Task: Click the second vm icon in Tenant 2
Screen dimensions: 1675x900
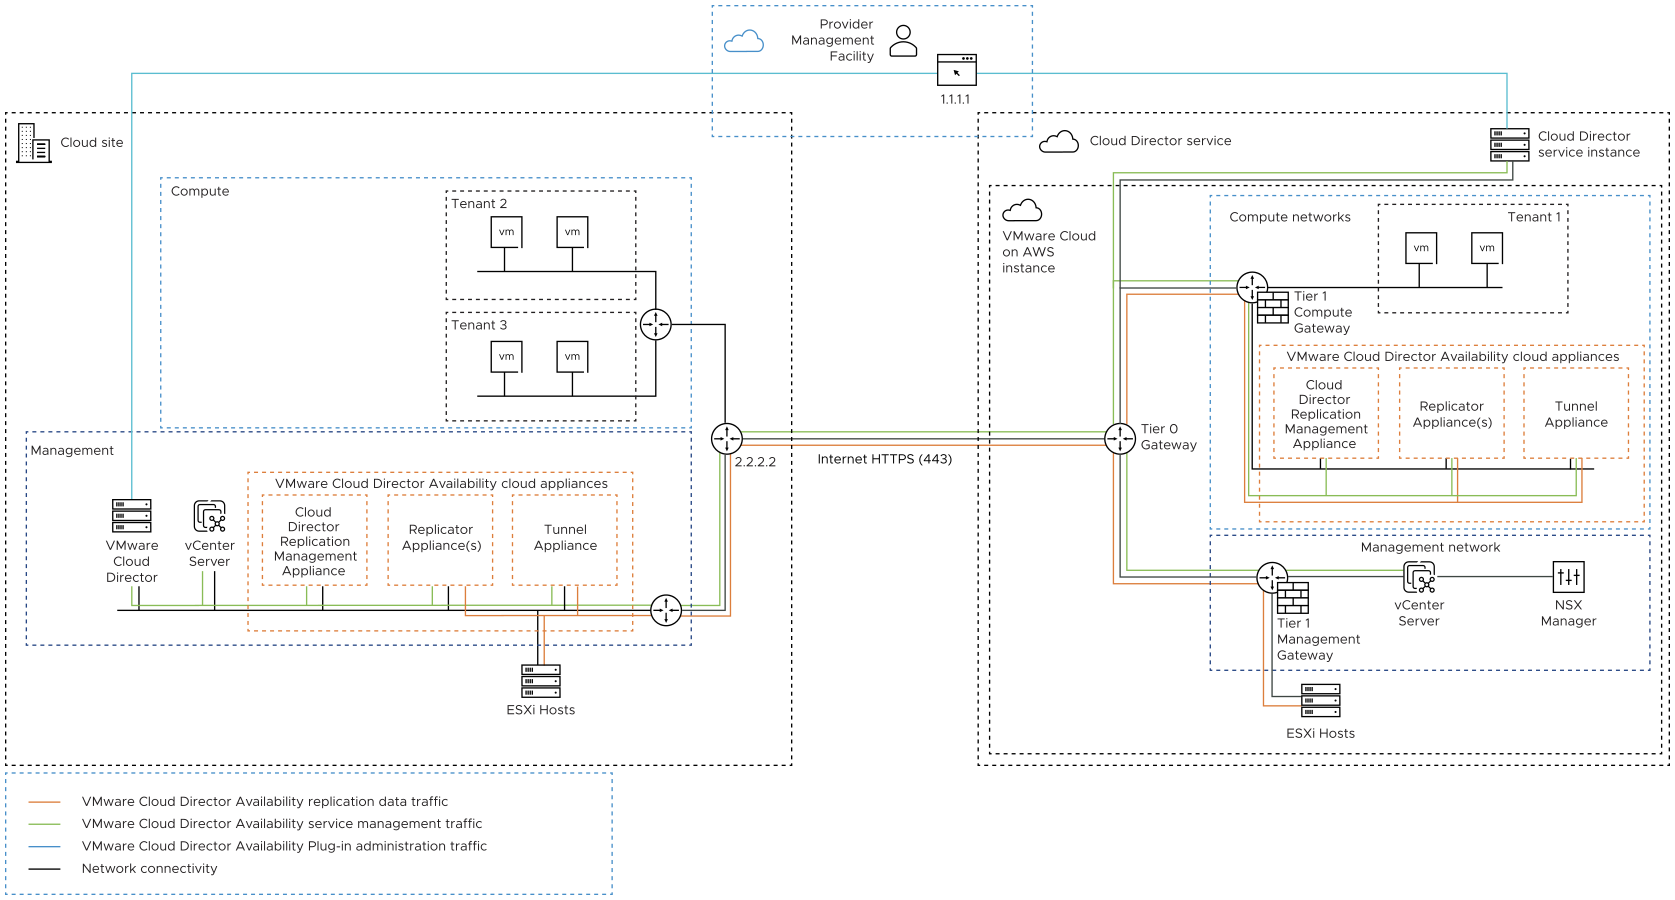Action: [x=573, y=232]
